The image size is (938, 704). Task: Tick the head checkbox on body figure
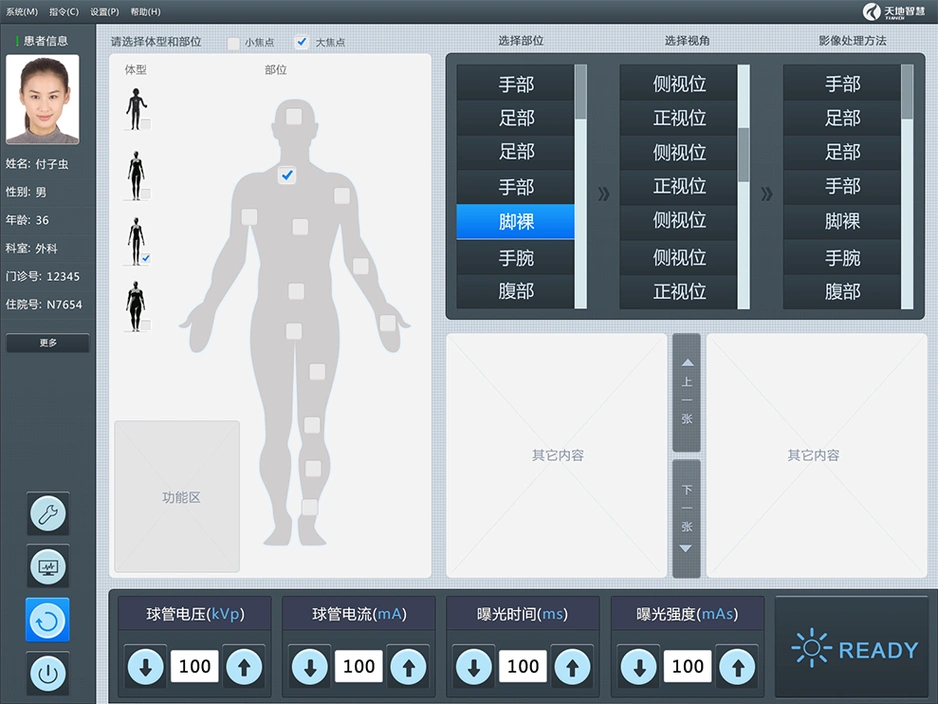tap(293, 116)
